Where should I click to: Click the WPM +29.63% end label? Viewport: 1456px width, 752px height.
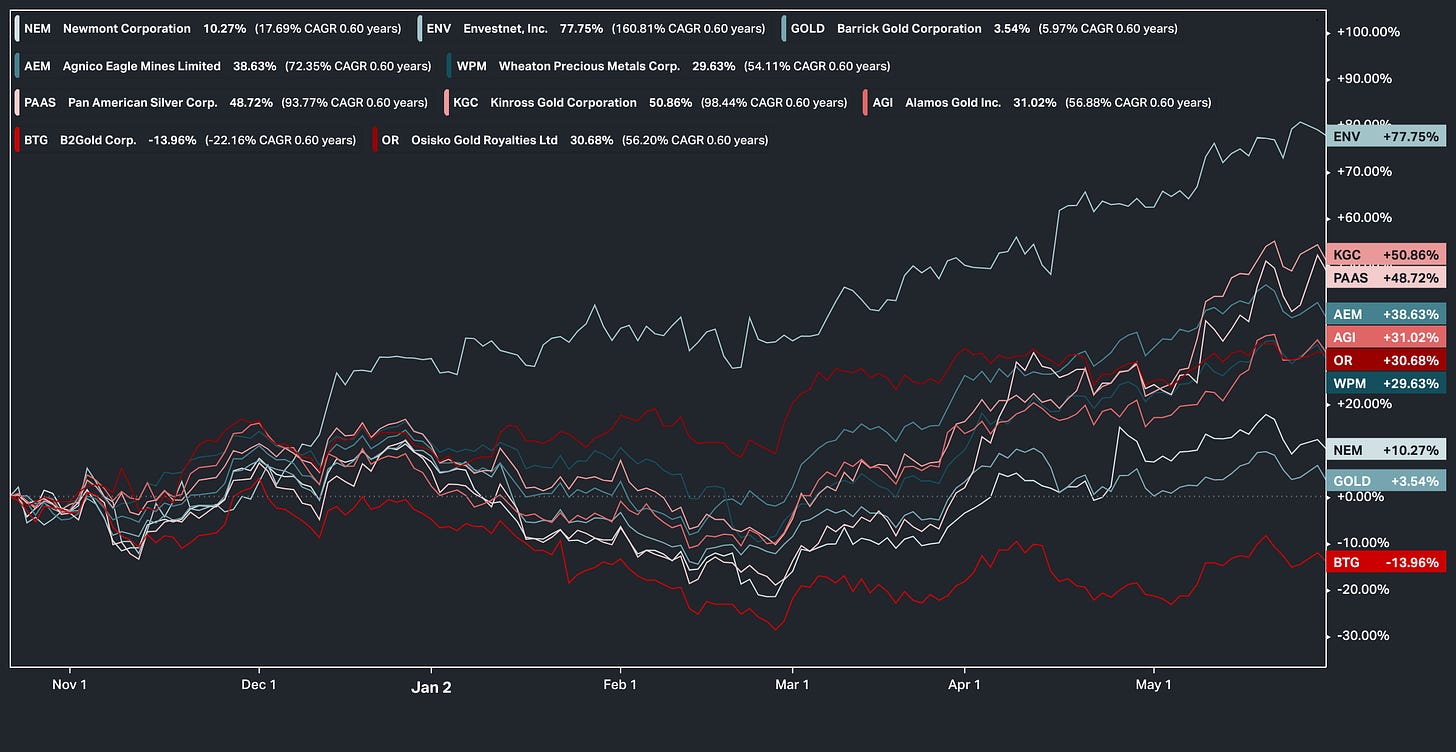1386,383
